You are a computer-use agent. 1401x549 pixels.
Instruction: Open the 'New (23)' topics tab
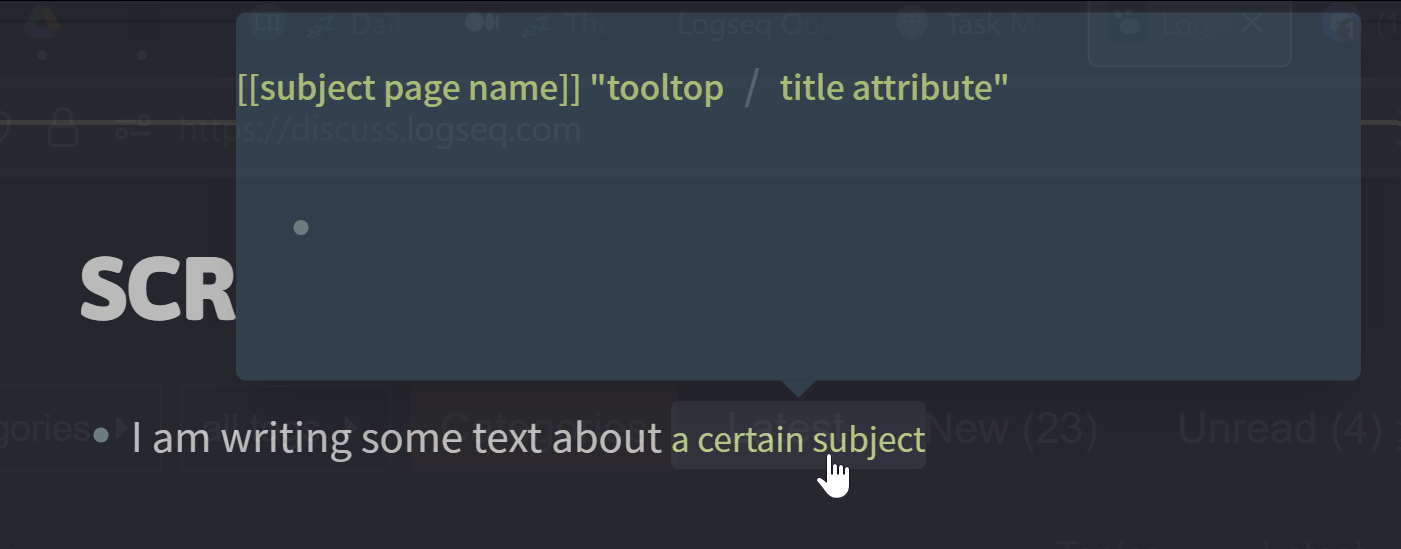1014,428
